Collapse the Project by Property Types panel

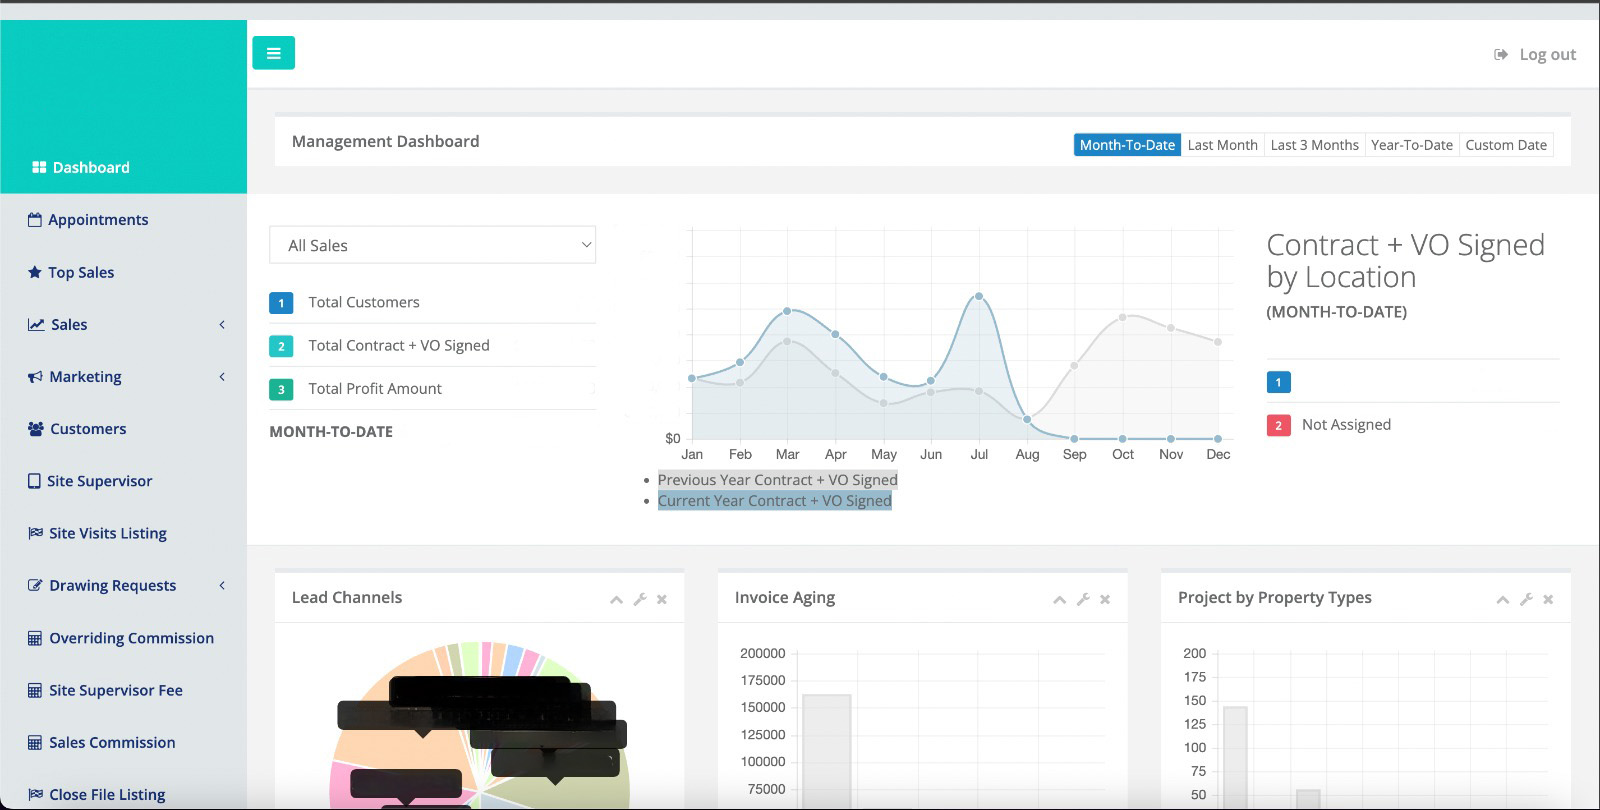point(1502,599)
